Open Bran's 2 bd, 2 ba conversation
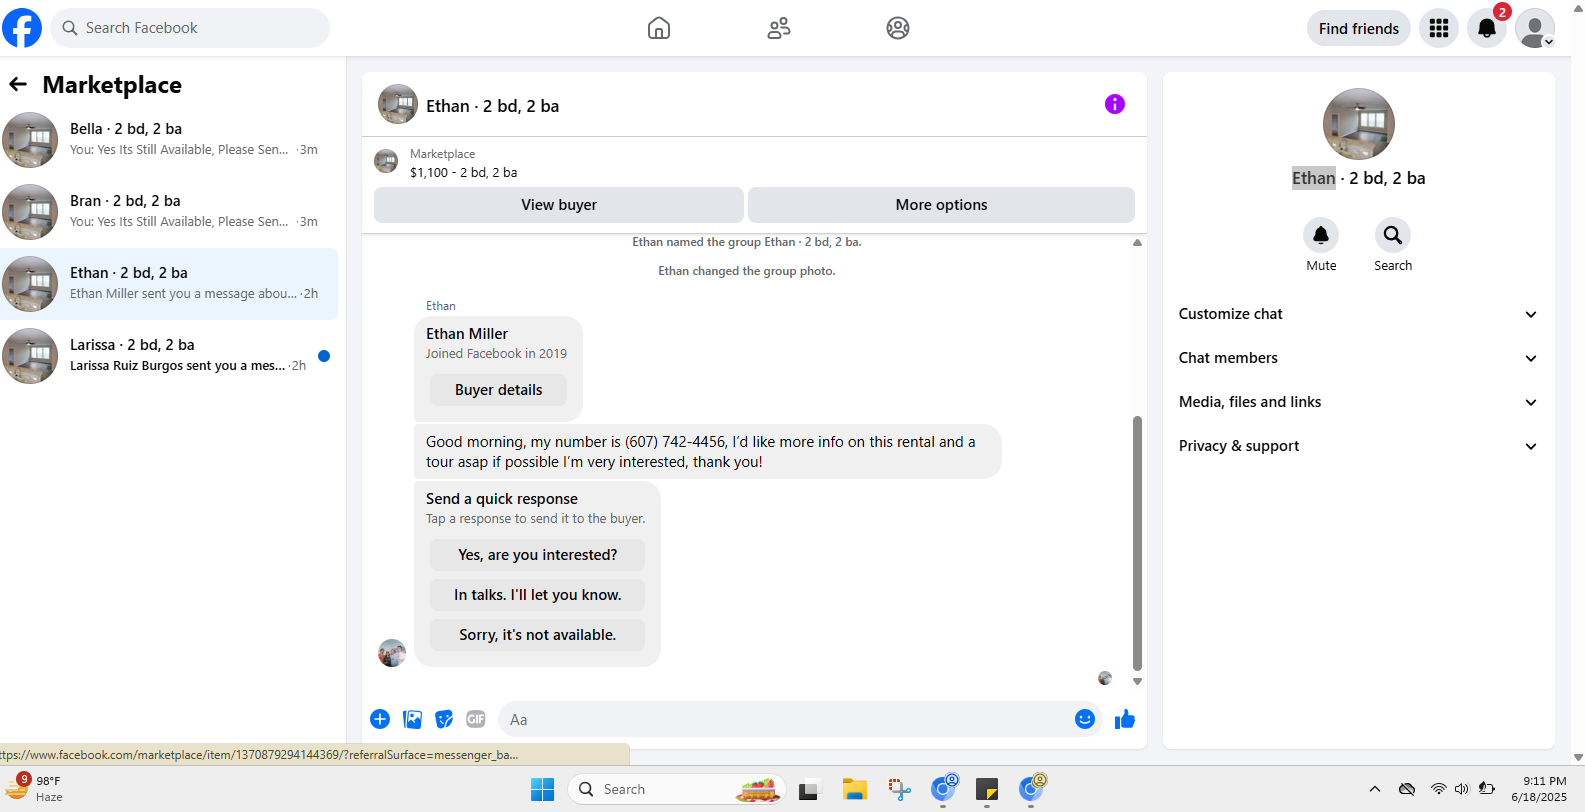Image resolution: width=1585 pixels, height=812 pixels. [169, 212]
